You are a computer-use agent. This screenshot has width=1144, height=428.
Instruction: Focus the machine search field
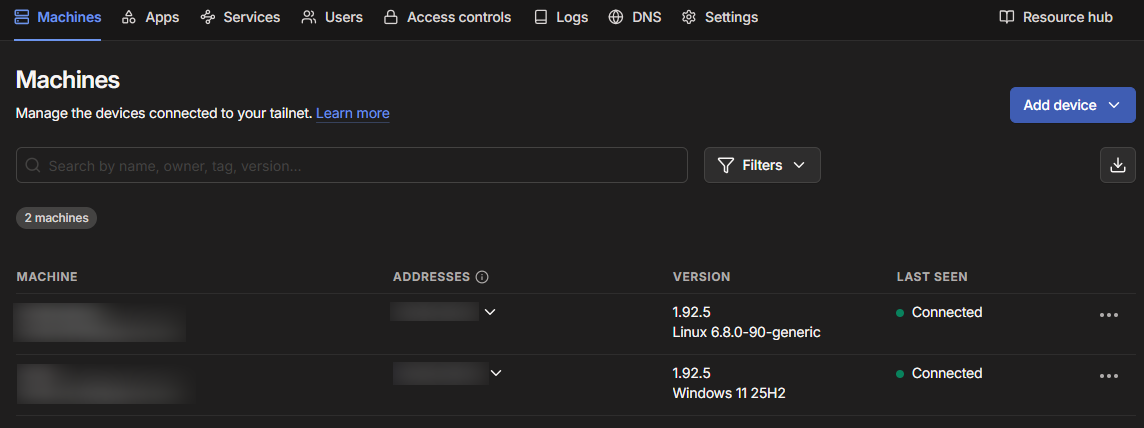pyautogui.click(x=352, y=165)
